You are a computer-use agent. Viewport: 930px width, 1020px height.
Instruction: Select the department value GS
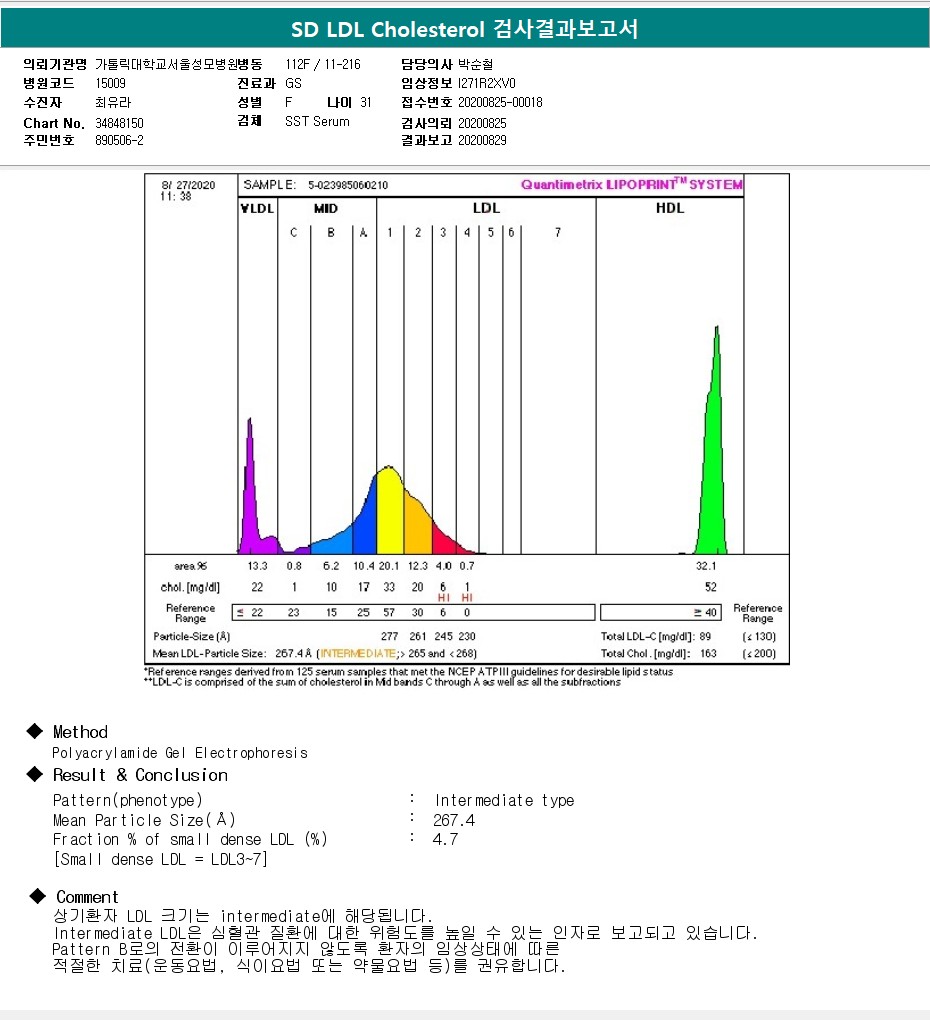point(293,83)
